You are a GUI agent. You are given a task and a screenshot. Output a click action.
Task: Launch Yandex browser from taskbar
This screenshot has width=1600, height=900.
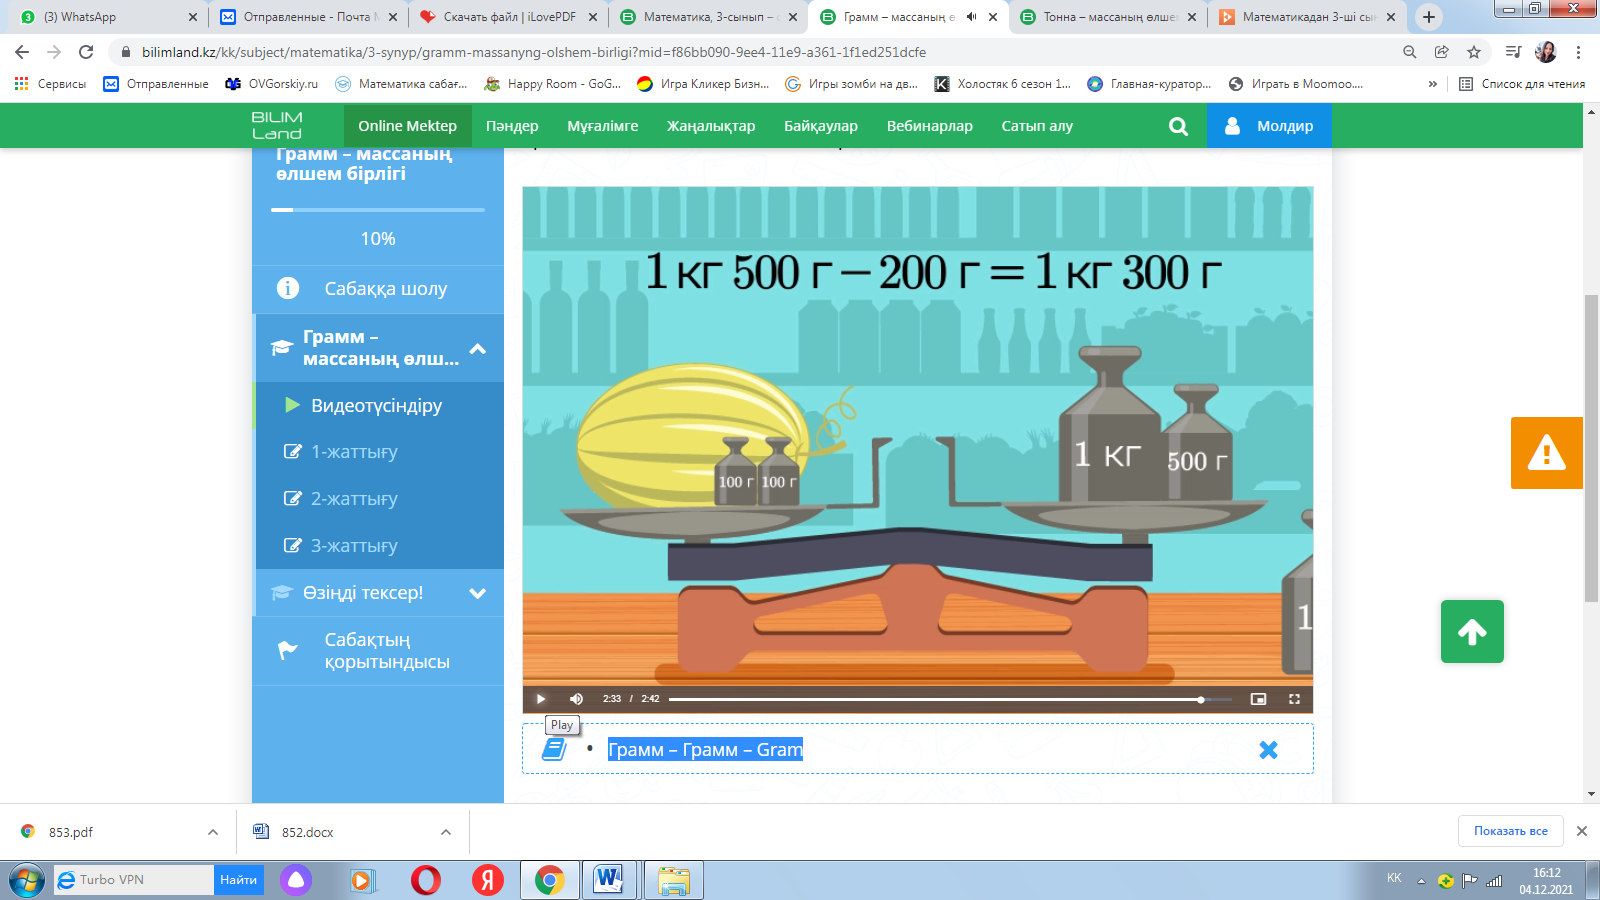click(x=488, y=880)
